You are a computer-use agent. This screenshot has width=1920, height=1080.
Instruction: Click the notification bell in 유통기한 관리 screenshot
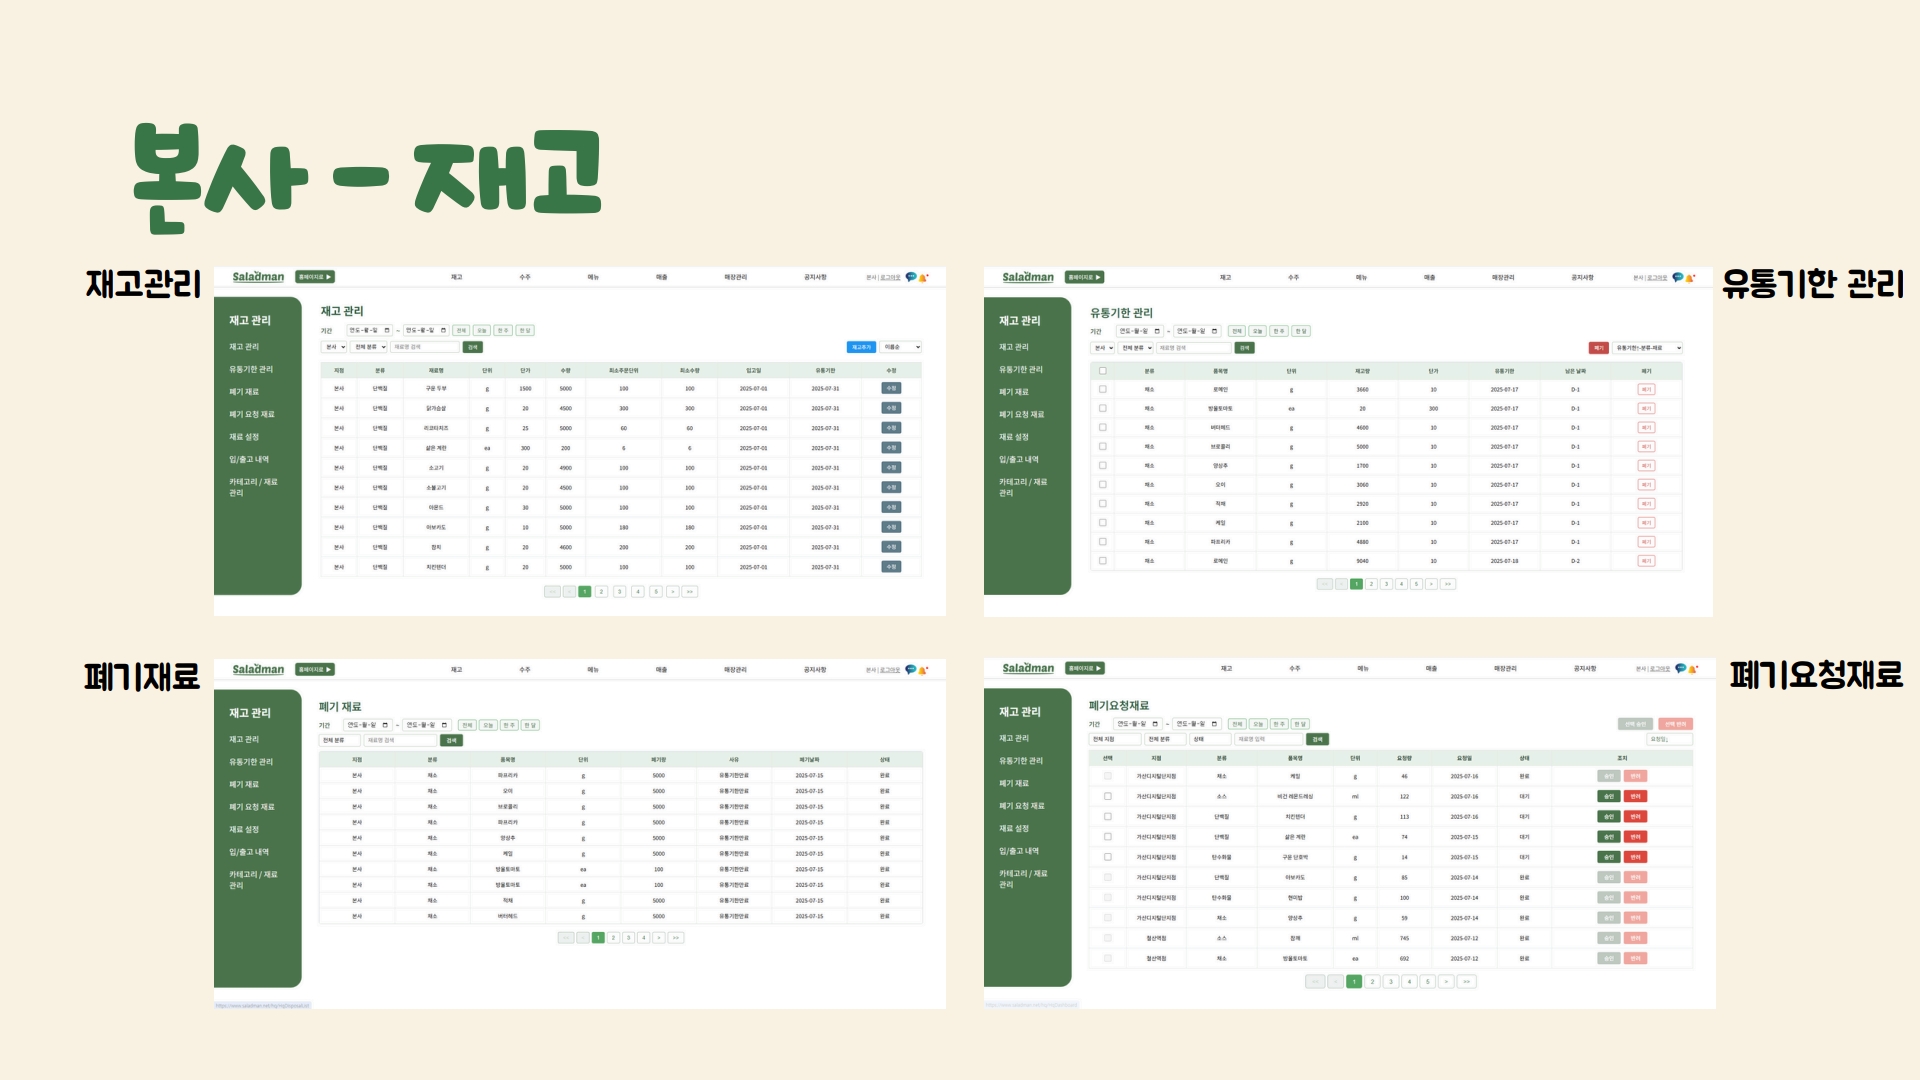point(1690,278)
